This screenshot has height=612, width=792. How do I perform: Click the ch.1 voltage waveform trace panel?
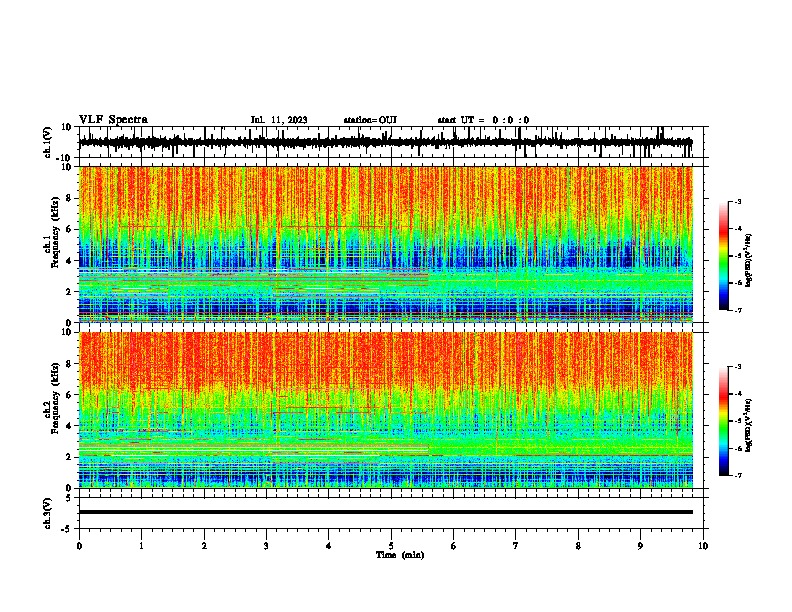pyautogui.click(x=393, y=142)
